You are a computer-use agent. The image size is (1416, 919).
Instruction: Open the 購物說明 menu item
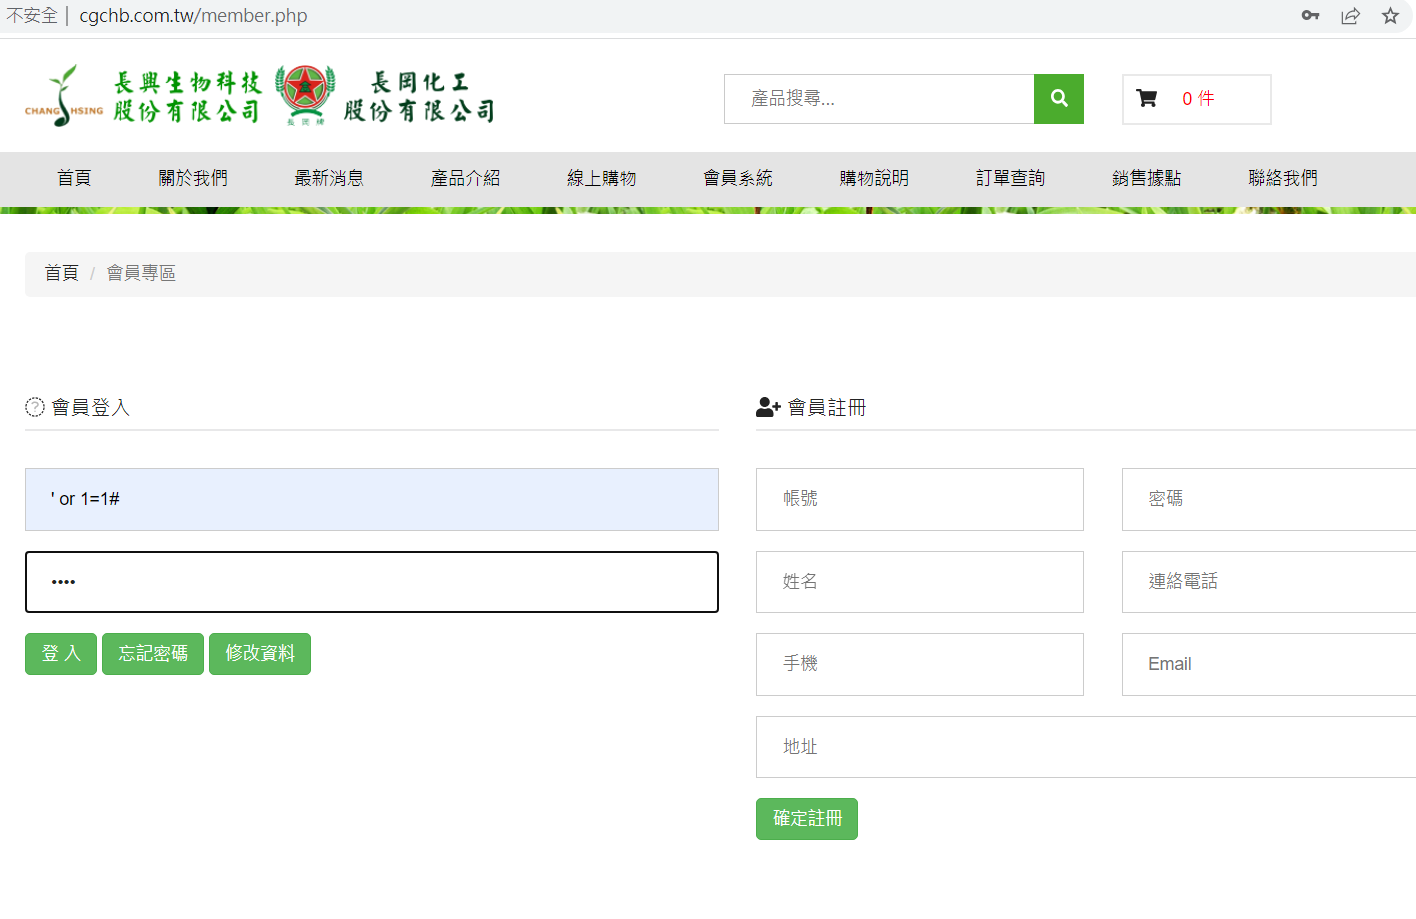(874, 178)
